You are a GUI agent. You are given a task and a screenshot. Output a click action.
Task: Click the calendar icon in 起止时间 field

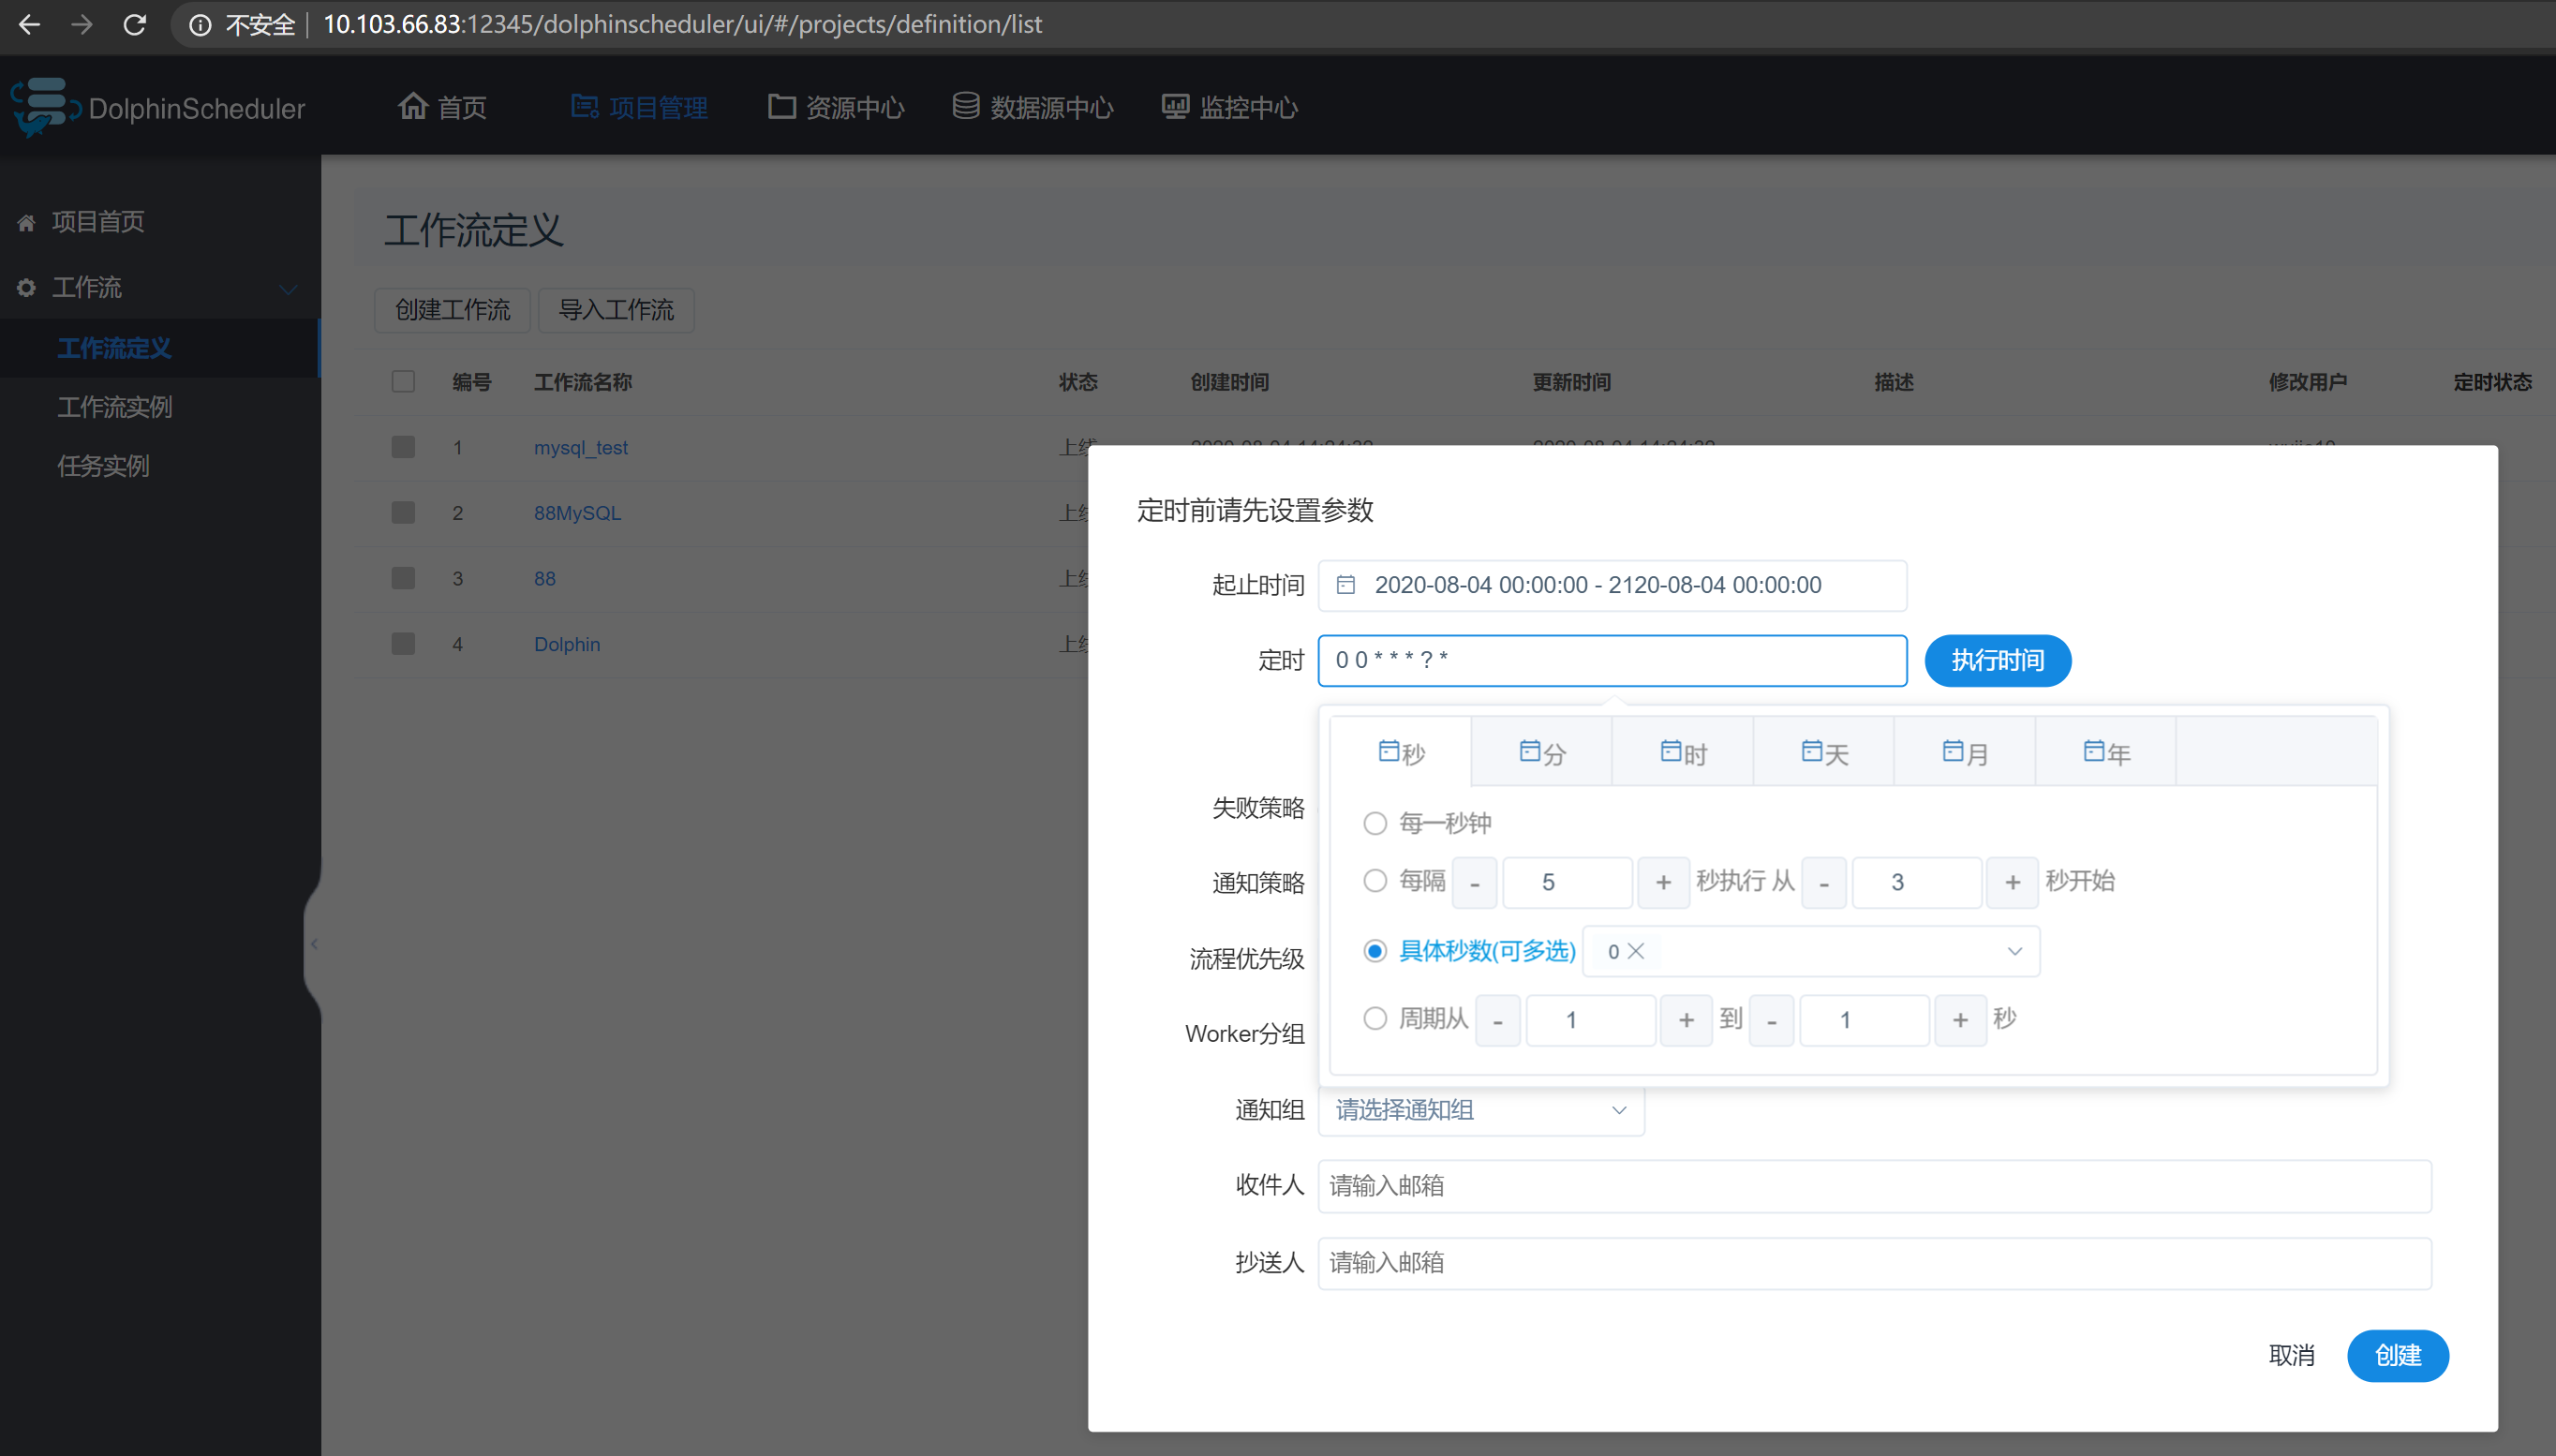(1345, 585)
